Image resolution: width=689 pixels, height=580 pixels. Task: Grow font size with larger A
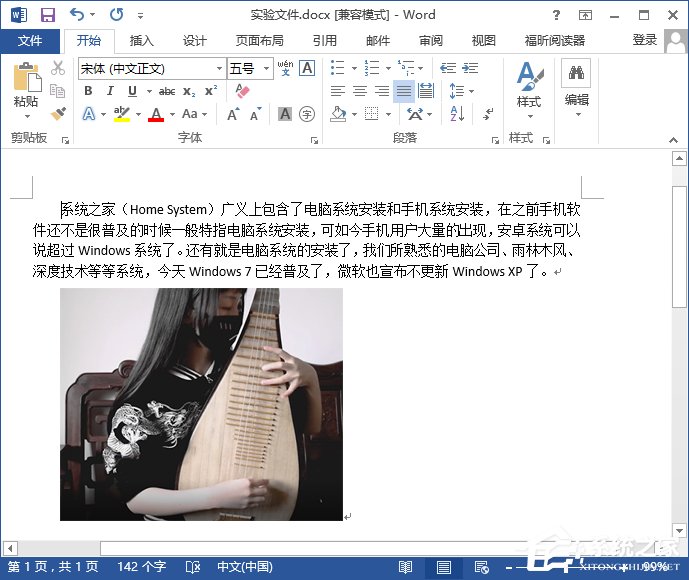click(x=233, y=114)
